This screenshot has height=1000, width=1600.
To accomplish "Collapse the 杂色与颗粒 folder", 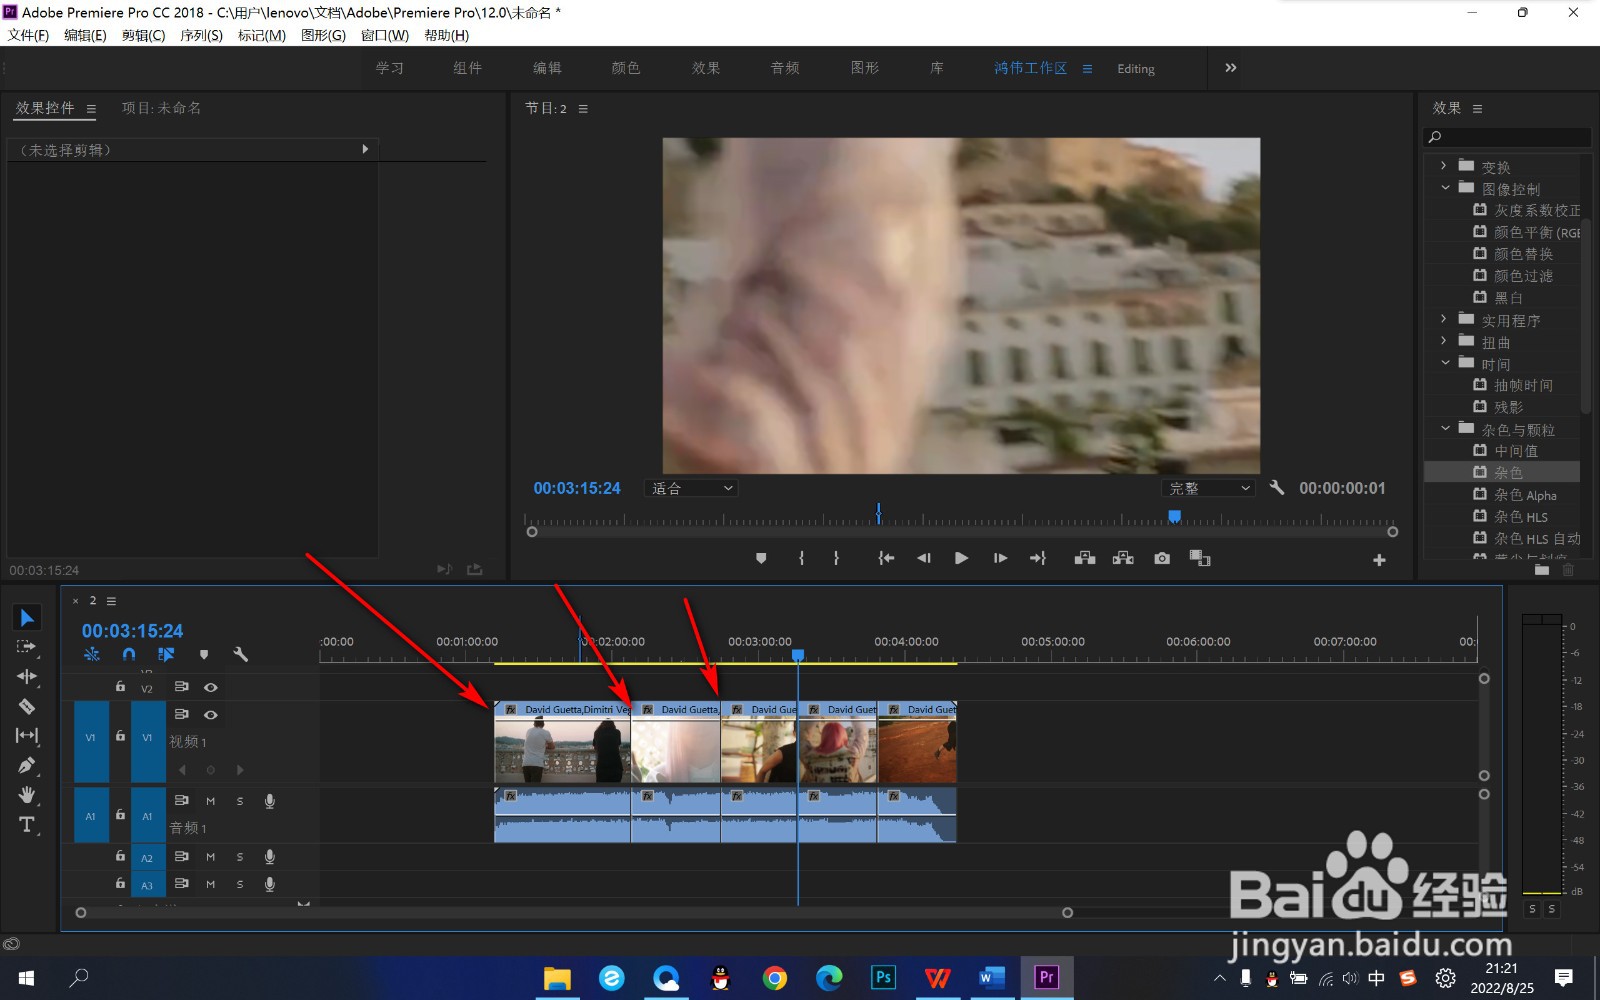I will pyautogui.click(x=1444, y=428).
